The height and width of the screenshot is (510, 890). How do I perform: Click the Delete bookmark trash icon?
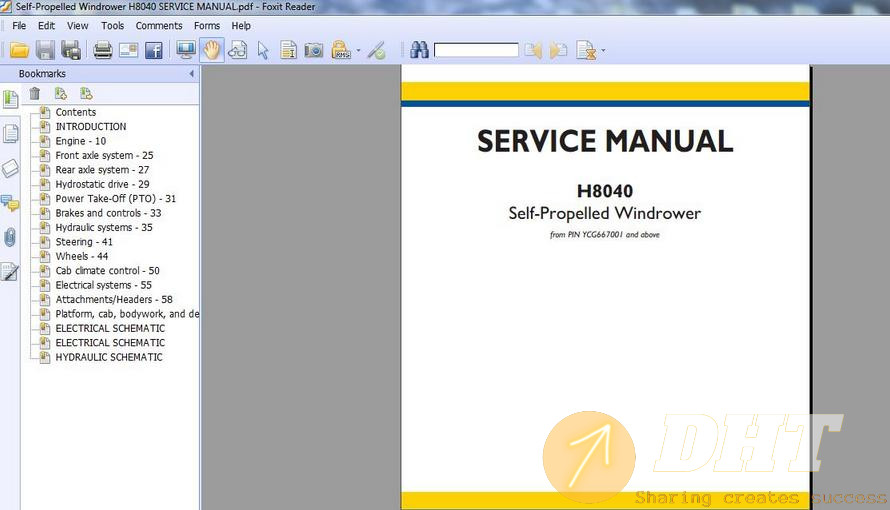(x=35, y=94)
